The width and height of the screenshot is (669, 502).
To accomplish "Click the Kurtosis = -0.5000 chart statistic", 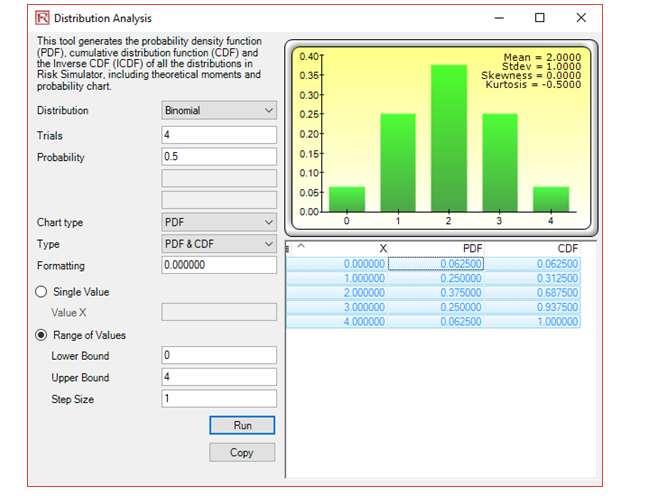I will (533, 84).
